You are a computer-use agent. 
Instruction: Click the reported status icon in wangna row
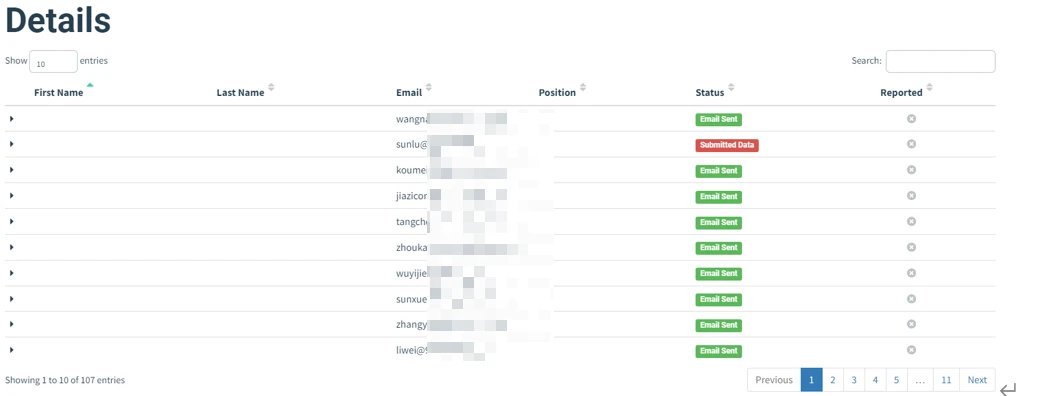pyautogui.click(x=911, y=118)
